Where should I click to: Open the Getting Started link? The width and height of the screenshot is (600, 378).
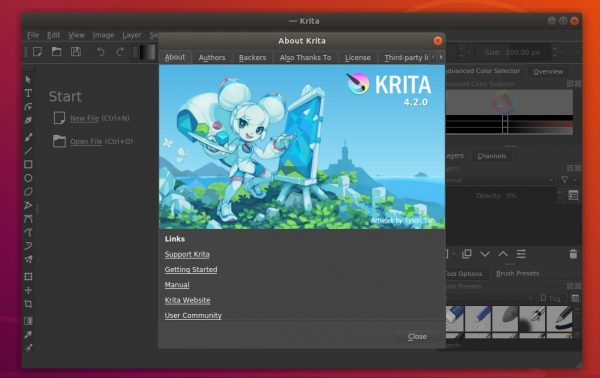[191, 270]
